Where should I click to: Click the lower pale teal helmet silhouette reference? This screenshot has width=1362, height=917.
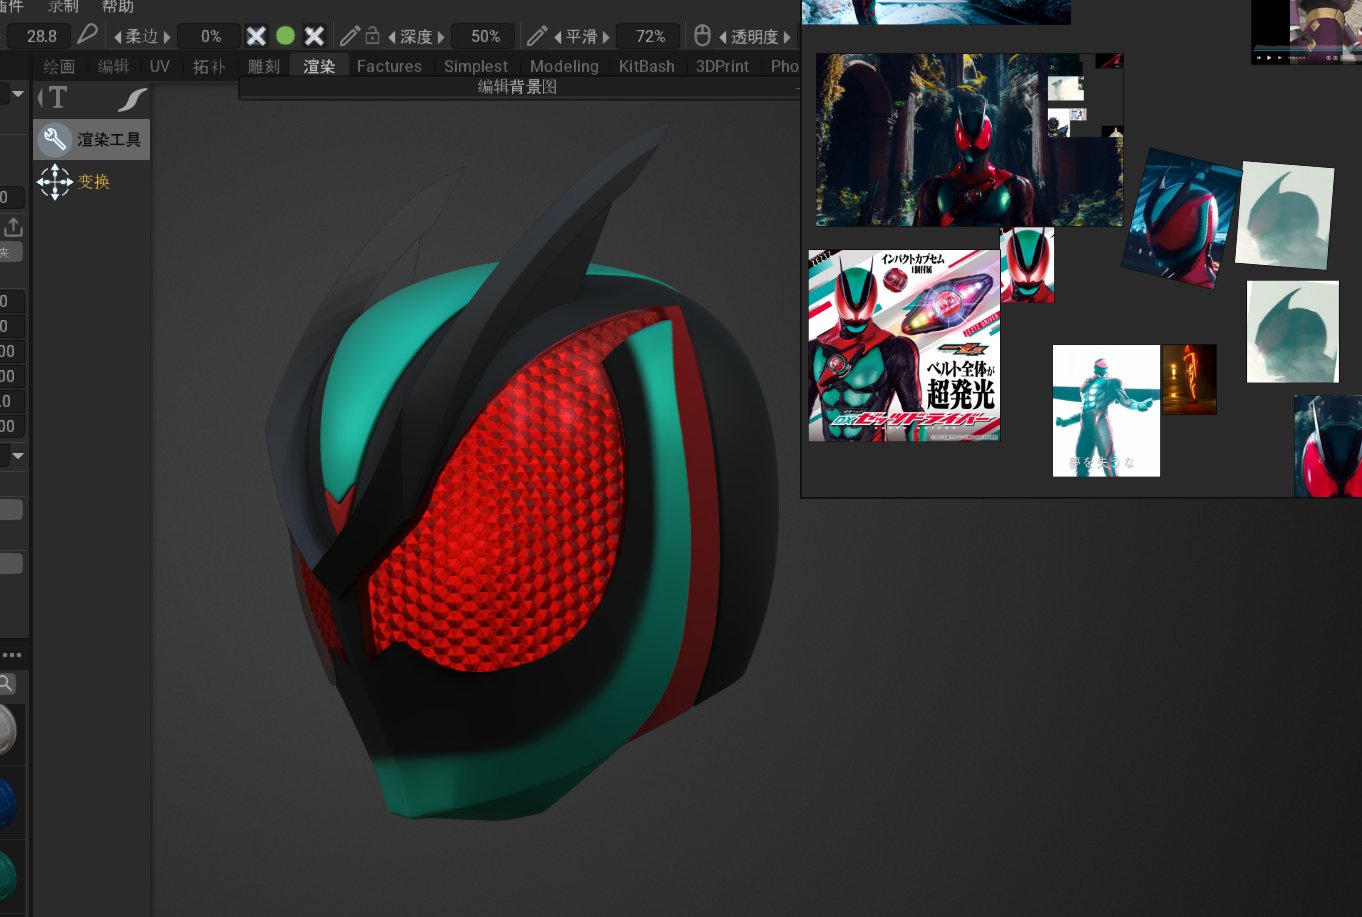[1293, 331]
